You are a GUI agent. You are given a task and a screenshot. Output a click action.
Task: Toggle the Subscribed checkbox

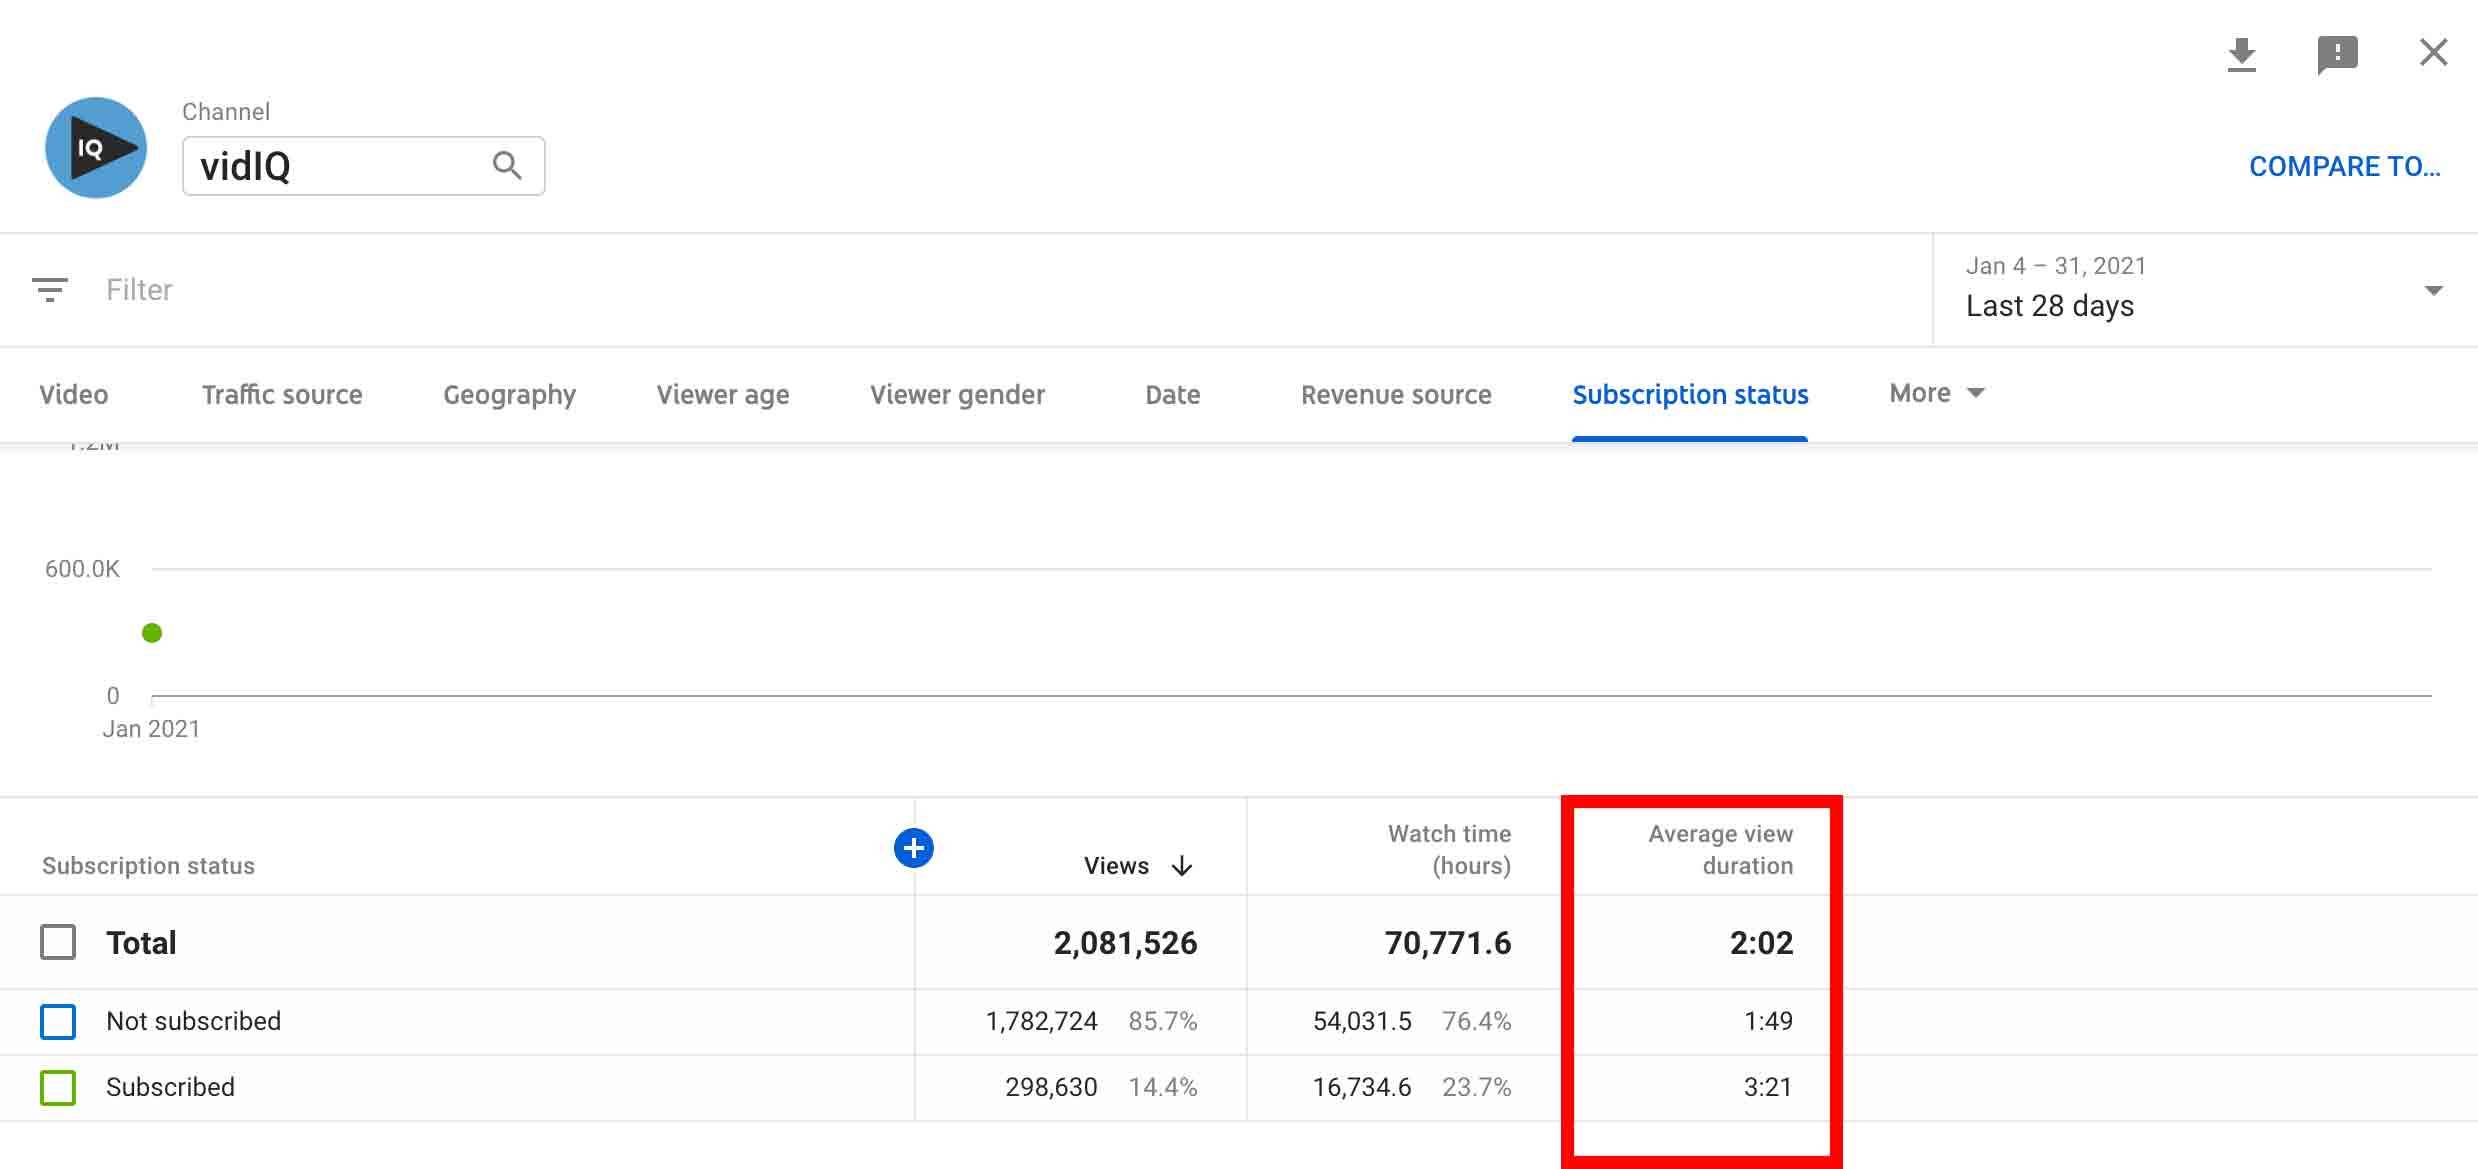click(x=58, y=1087)
